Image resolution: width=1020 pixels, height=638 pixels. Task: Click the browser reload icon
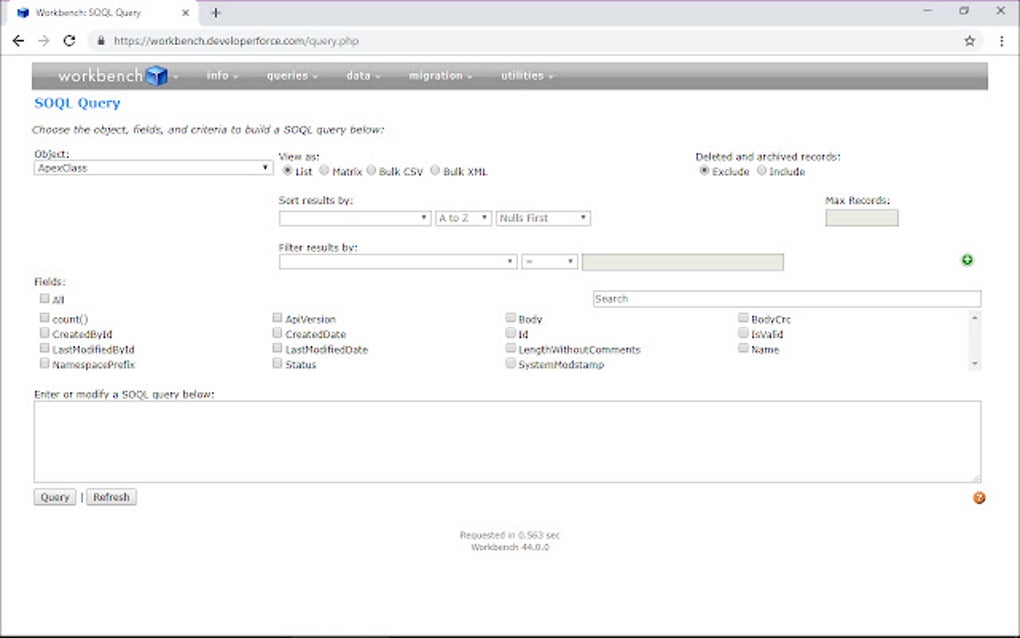[68, 41]
